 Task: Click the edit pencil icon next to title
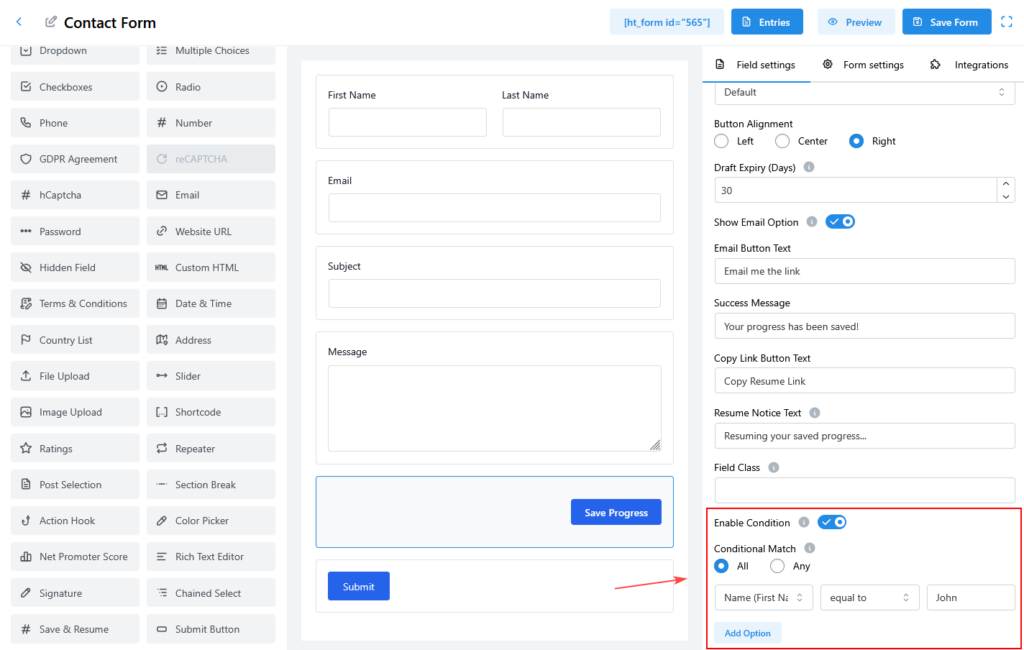(x=50, y=22)
